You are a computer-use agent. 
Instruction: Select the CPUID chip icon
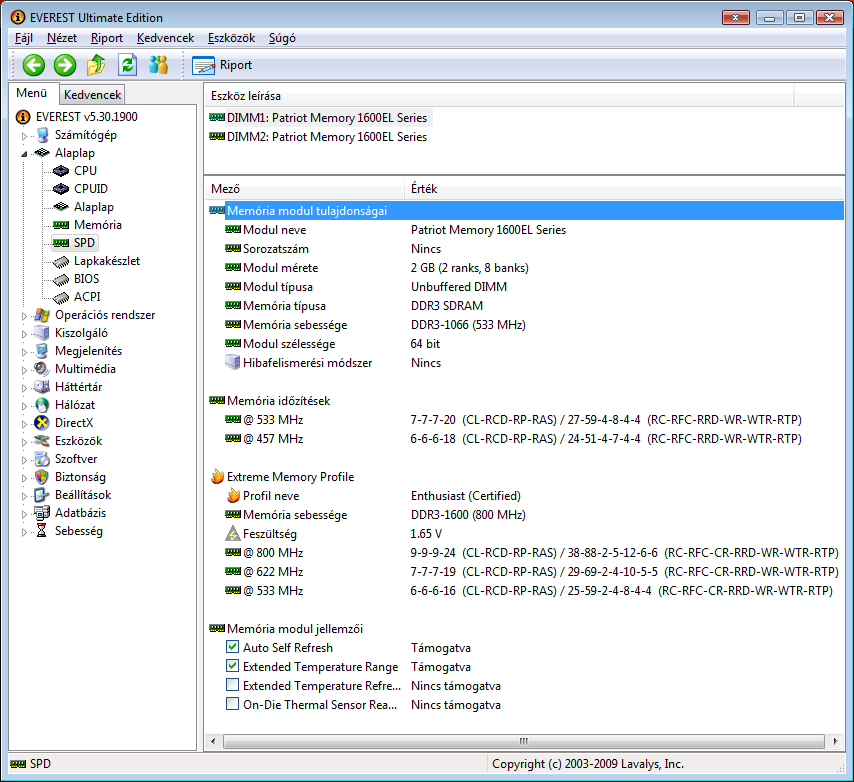pos(61,189)
